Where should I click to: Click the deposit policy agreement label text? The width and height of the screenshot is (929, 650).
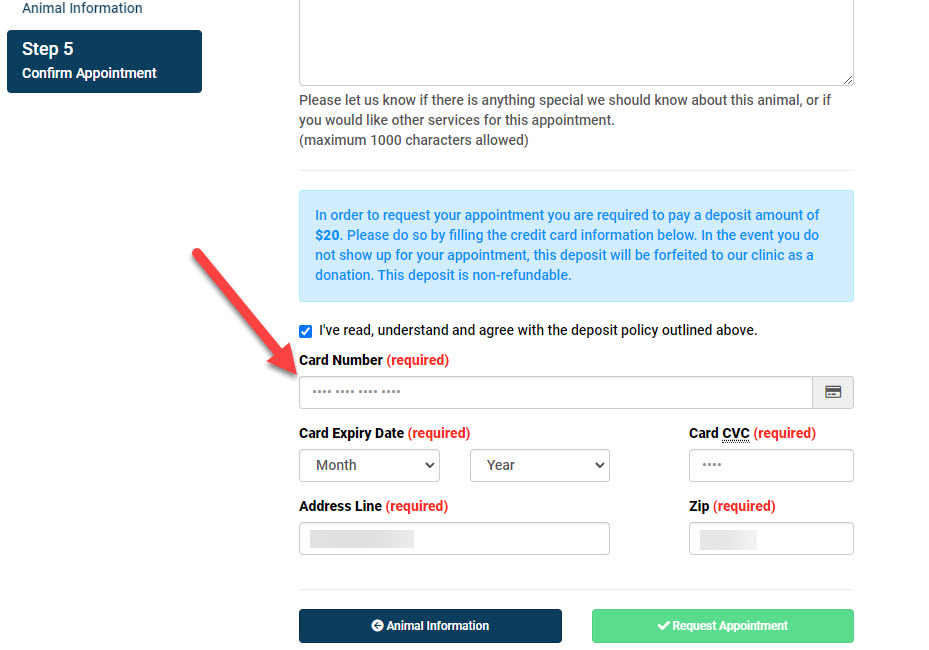538,330
